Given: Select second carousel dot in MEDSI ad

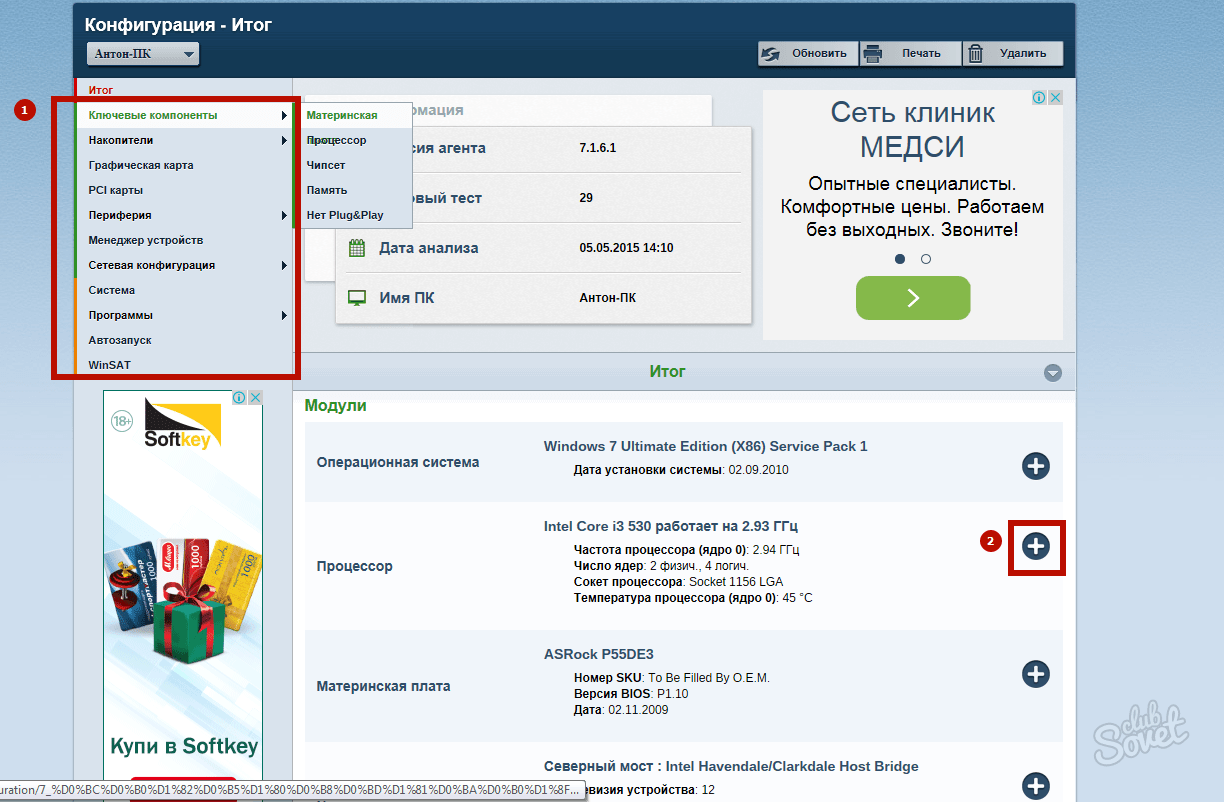Looking at the screenshot, I should 926,259.
